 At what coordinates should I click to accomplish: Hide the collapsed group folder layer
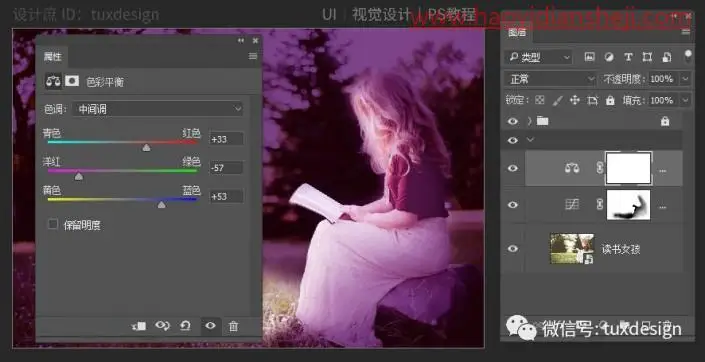[513, 121]
